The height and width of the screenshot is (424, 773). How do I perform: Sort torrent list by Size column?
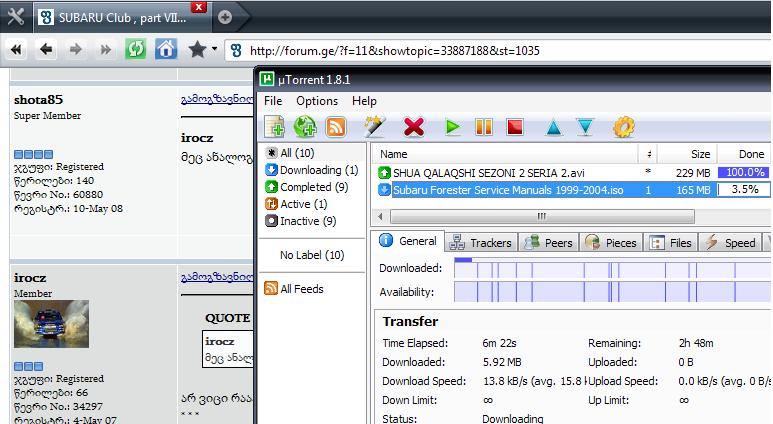[687, 154]
